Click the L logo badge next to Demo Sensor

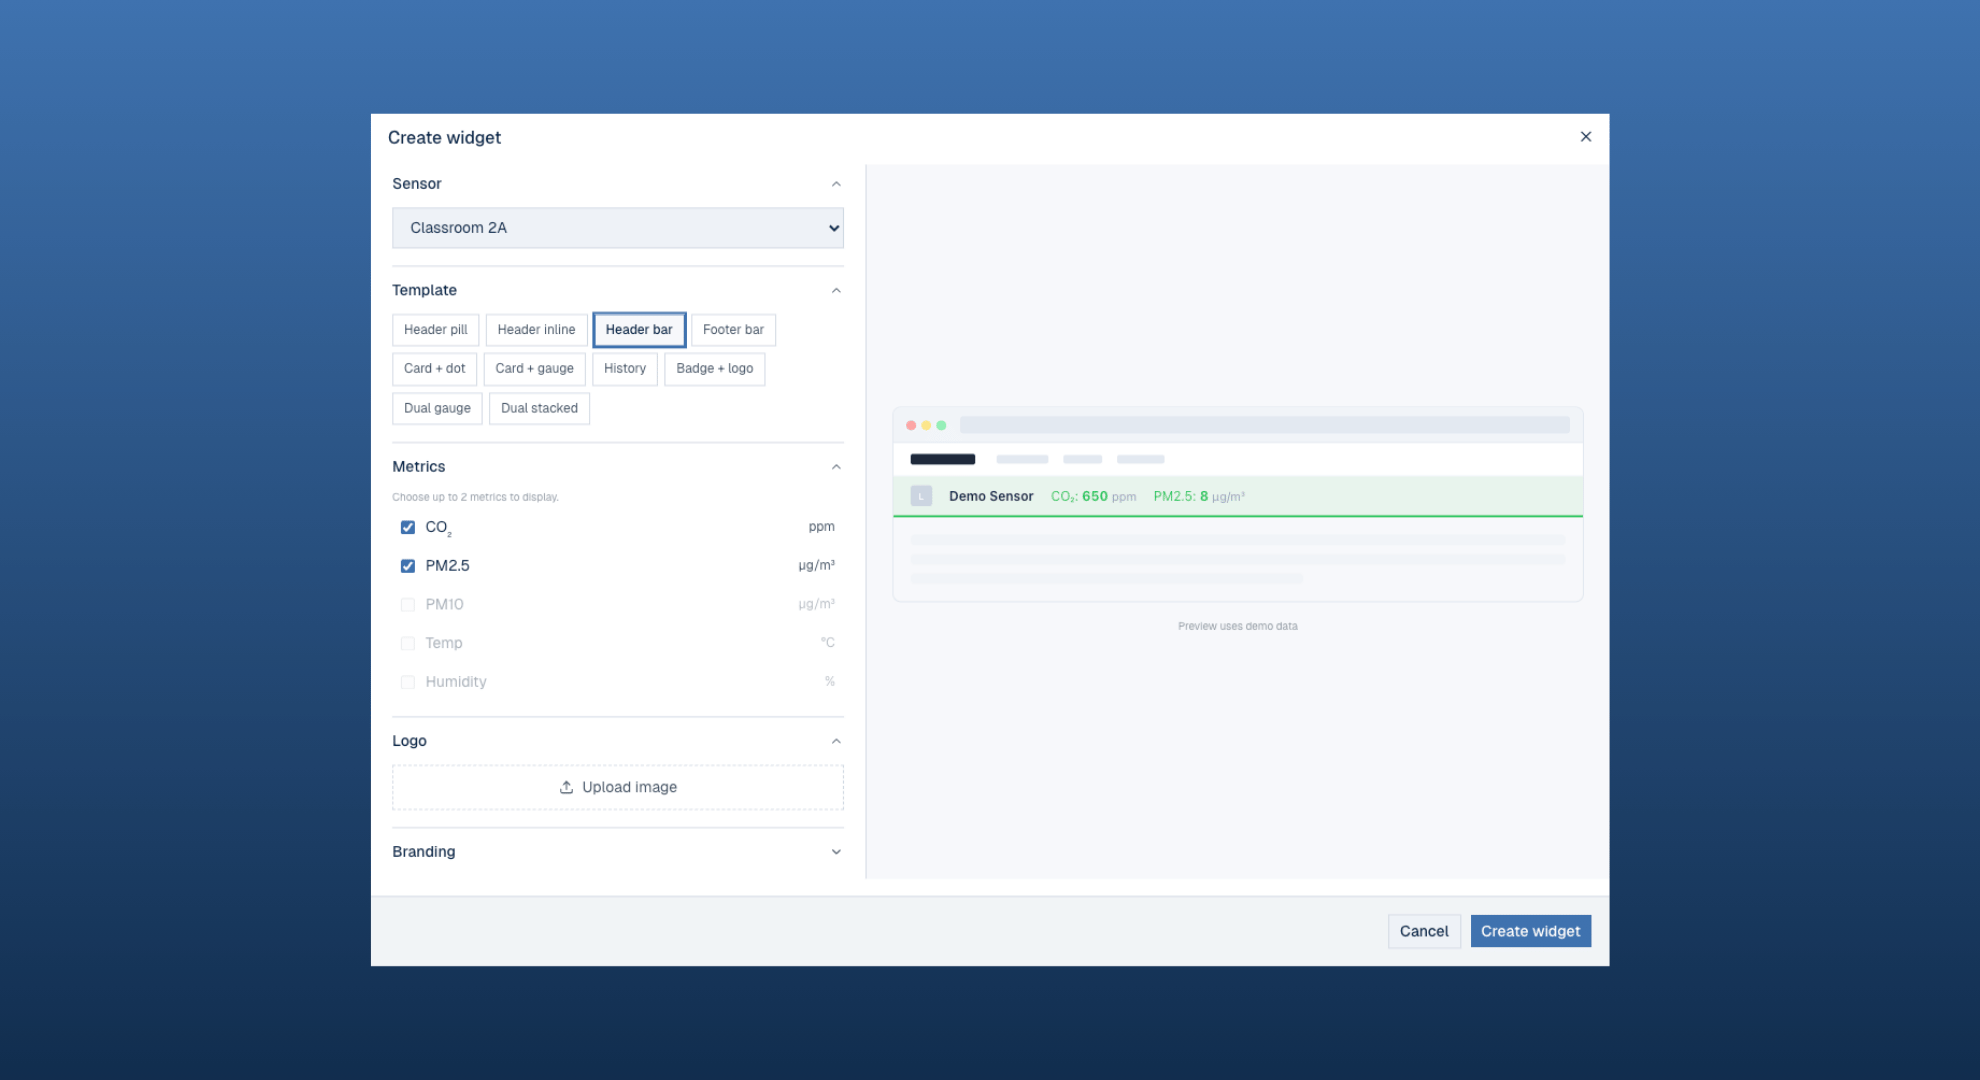tap(920, 495)
